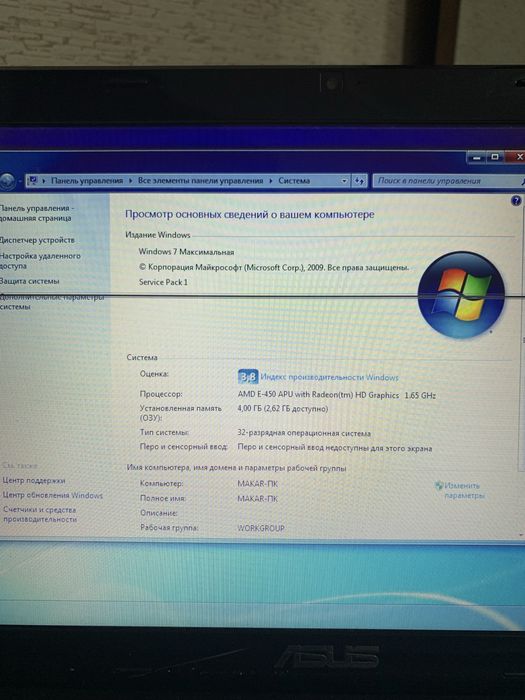Image resolution: width=525 pixels, height=700 pixels.
Task: Click WORKGROUP value
Action: (x=261, y=528)
